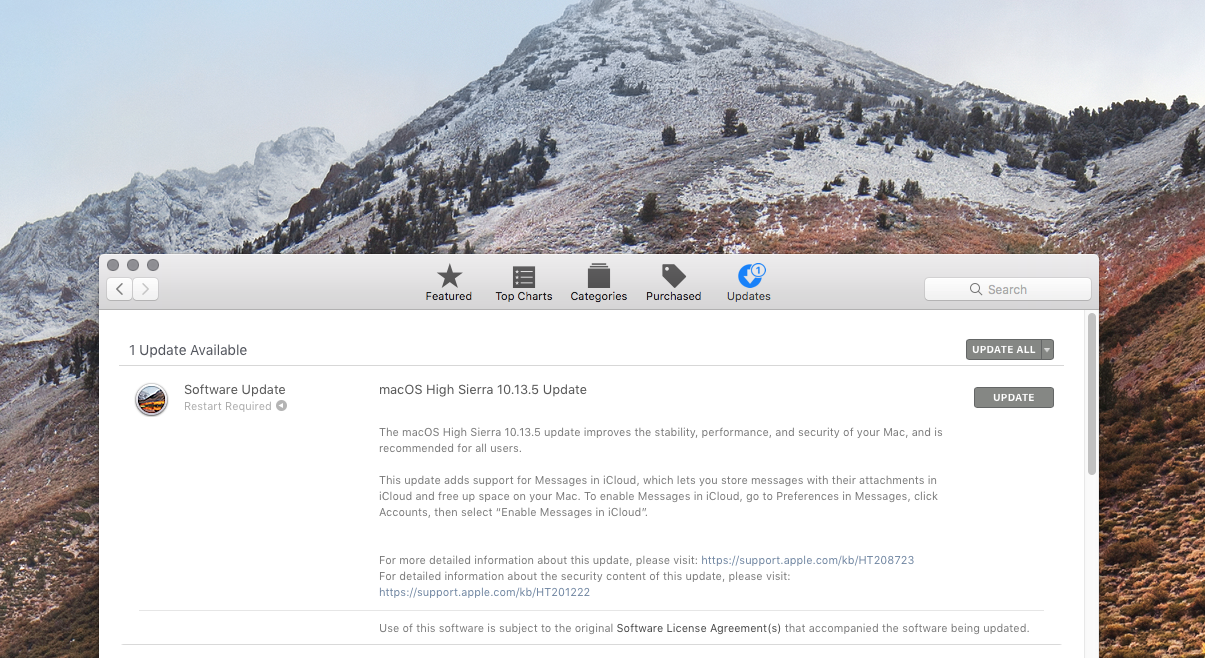
Task: Open the Updates tab with badge
Action: 749,283
